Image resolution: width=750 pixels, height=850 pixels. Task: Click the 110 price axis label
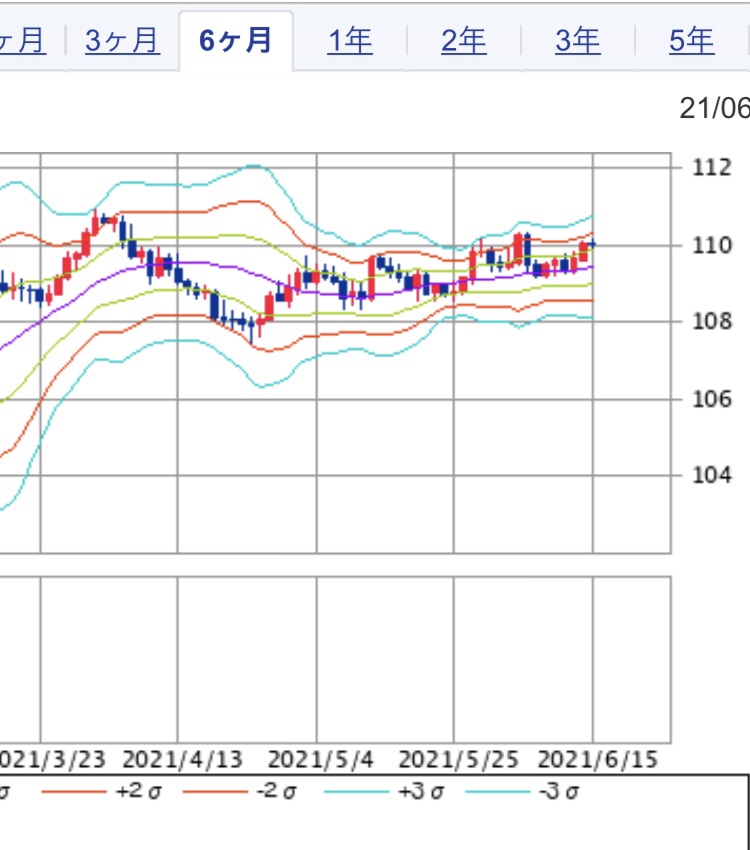point(712,246)
